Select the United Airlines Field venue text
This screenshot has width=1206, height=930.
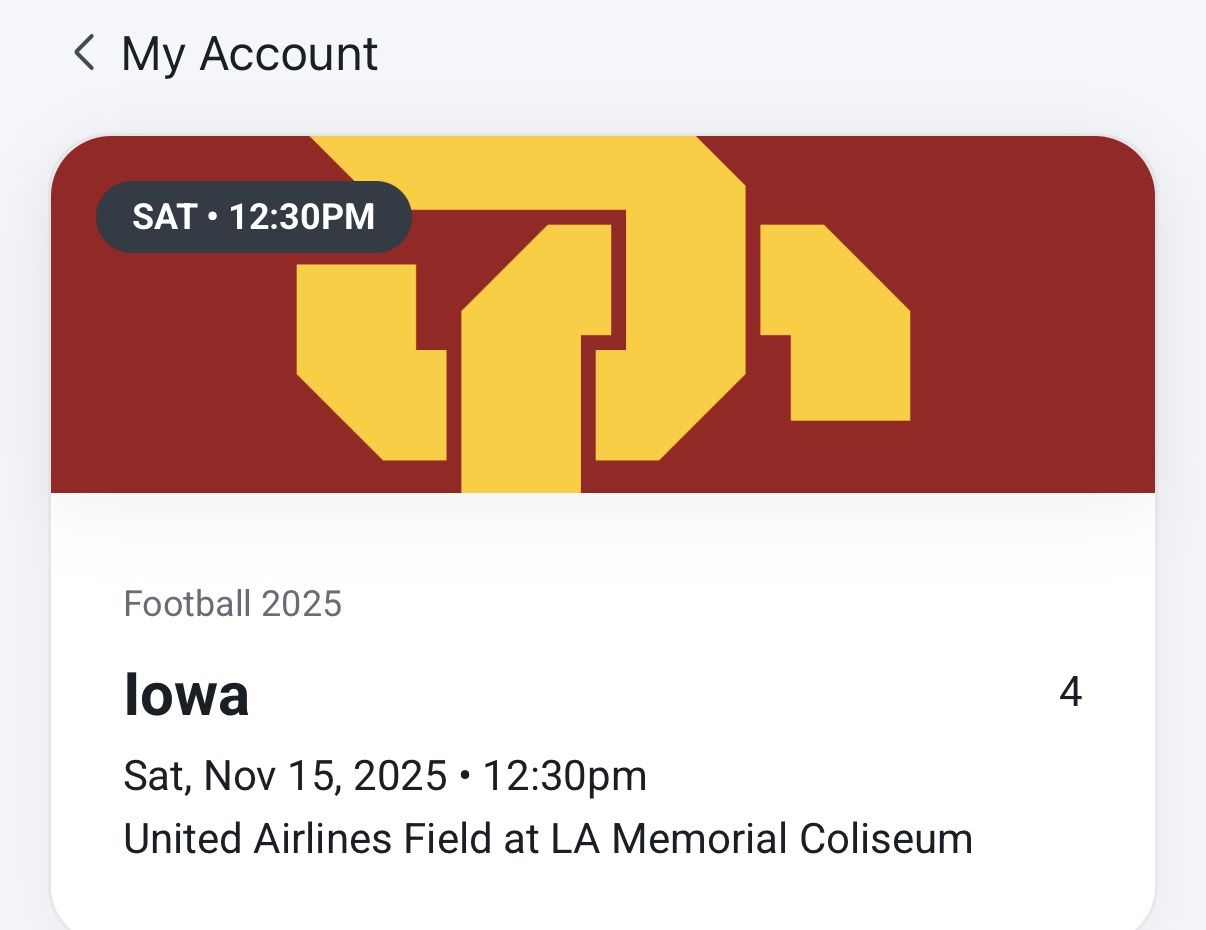point(547,838)
